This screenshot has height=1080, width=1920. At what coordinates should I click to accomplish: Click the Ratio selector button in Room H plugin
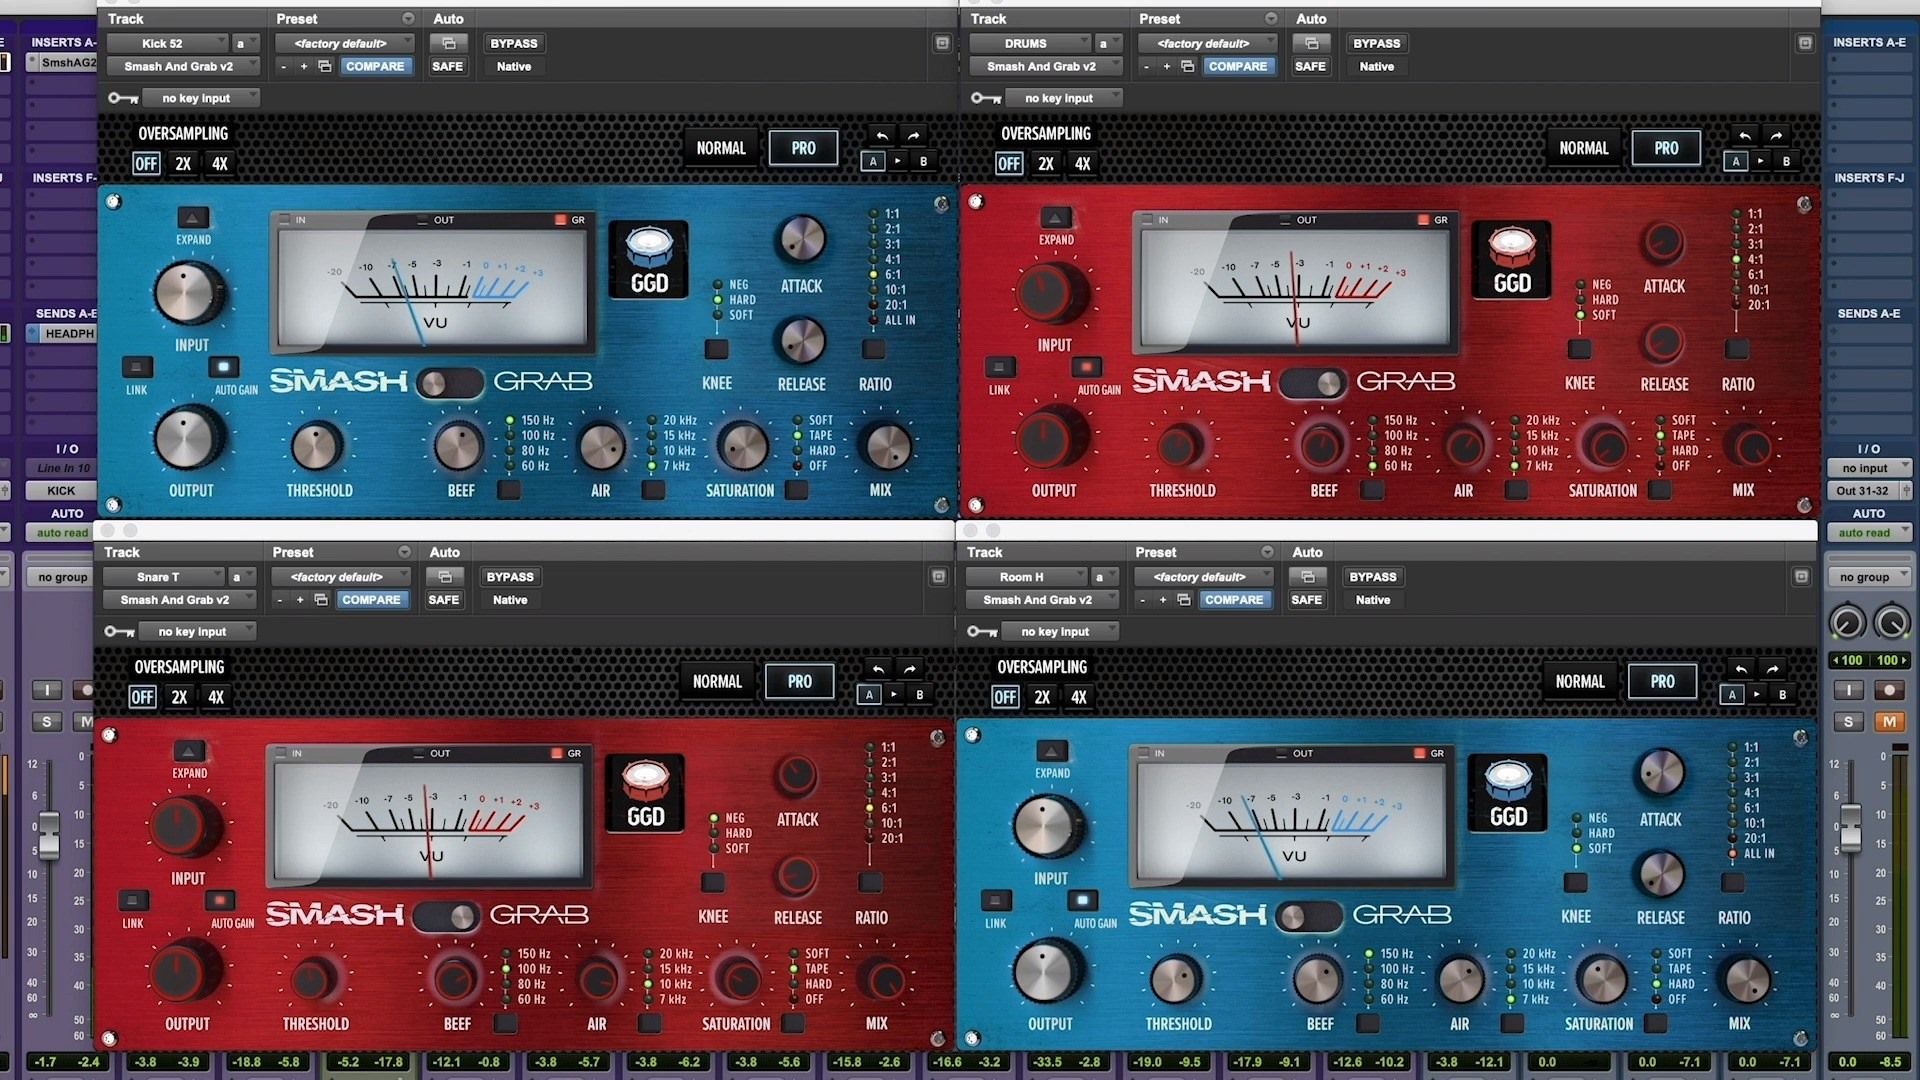click(x=1733, y=882)
